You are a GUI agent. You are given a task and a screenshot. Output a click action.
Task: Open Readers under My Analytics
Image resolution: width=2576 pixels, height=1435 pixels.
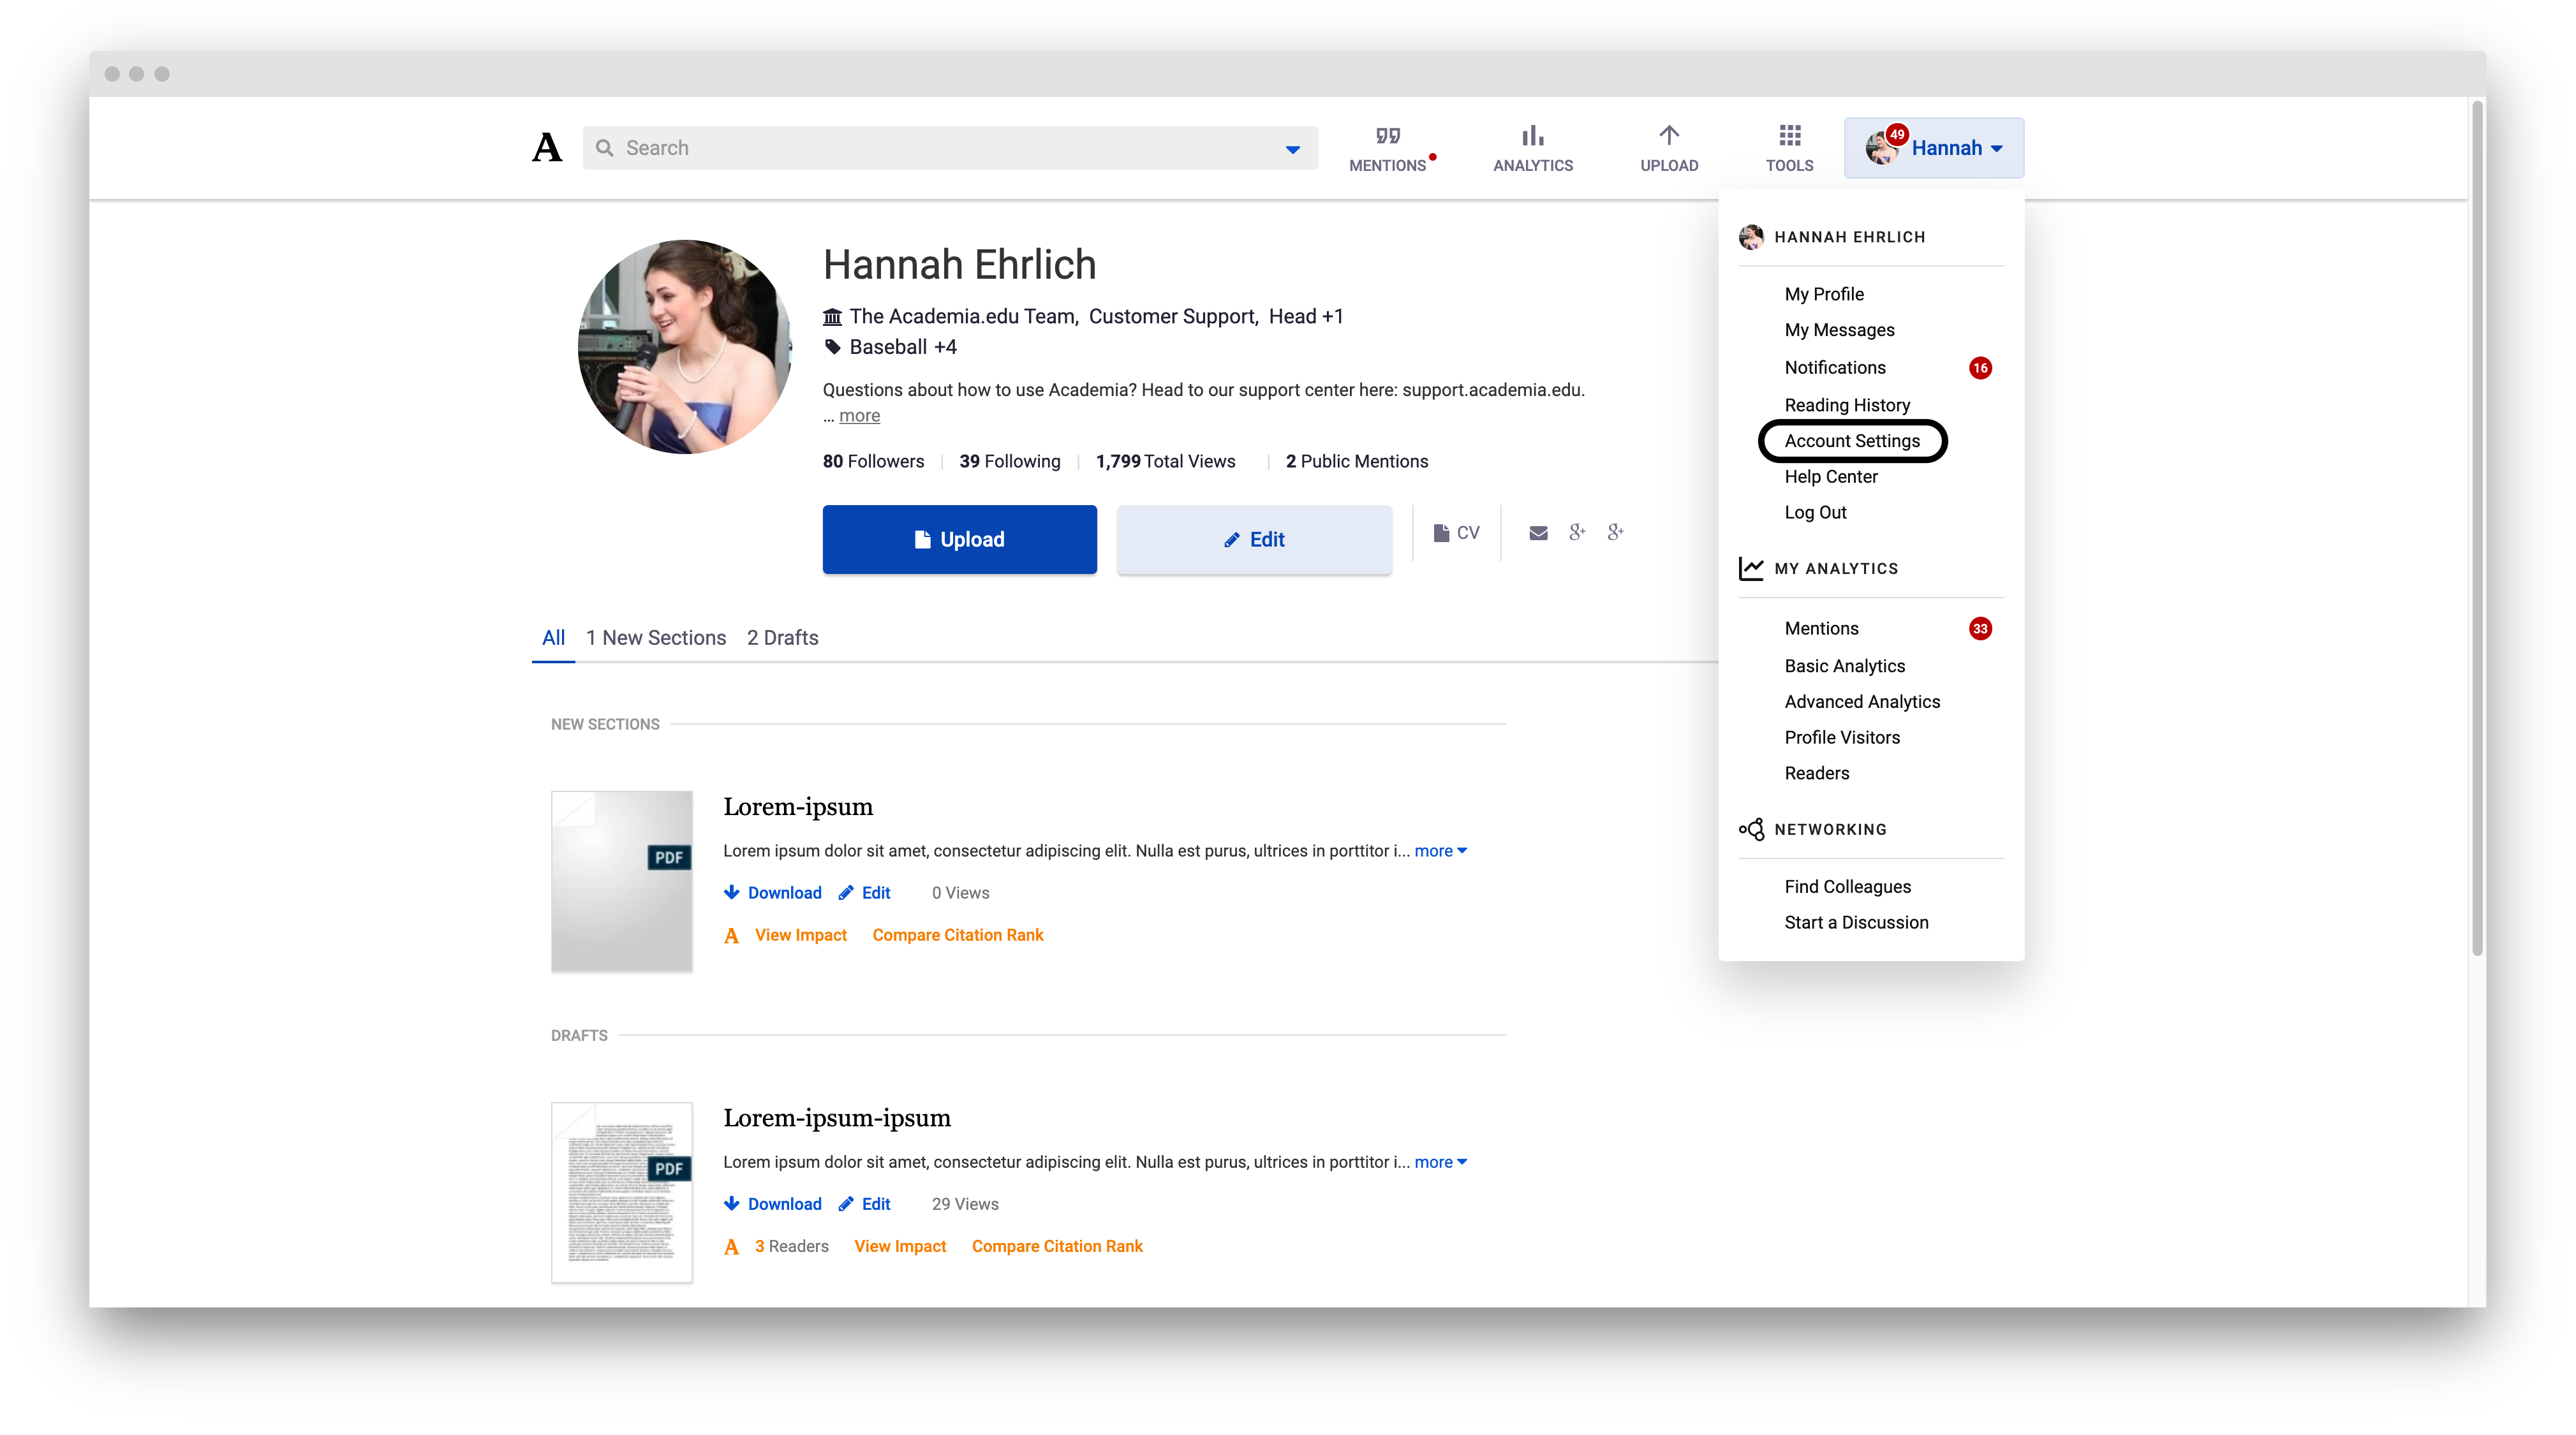(1817, 773)
